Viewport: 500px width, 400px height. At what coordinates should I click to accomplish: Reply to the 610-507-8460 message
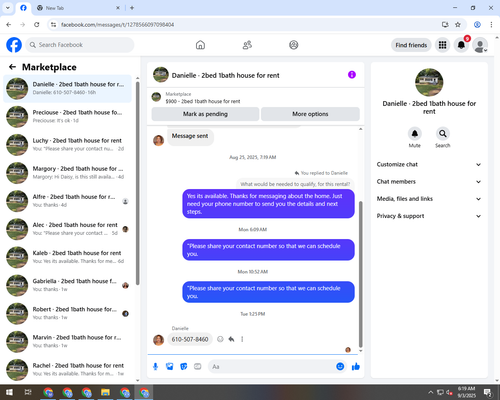click(231, 339)
